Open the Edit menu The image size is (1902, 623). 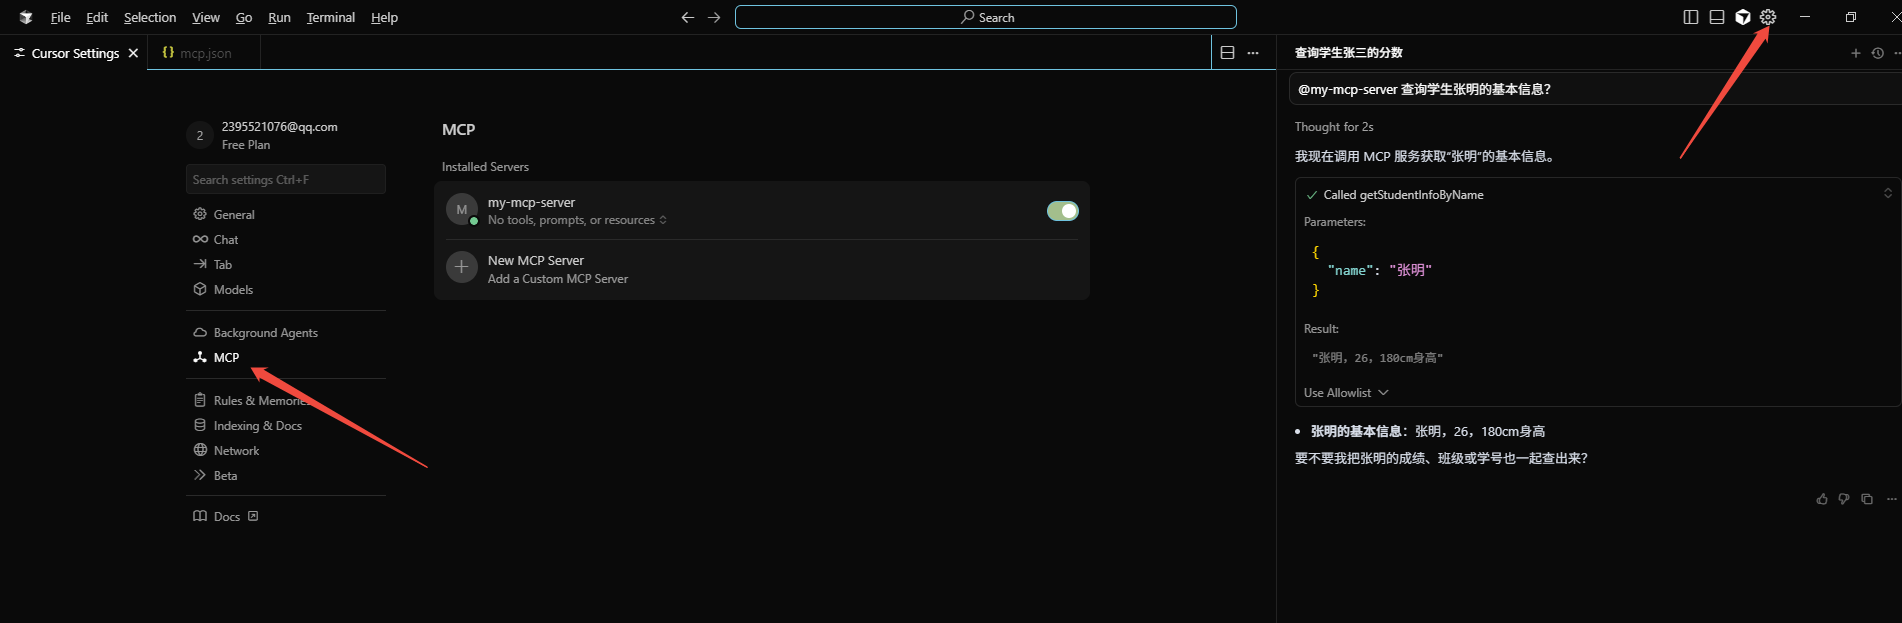tap(97, 17)
